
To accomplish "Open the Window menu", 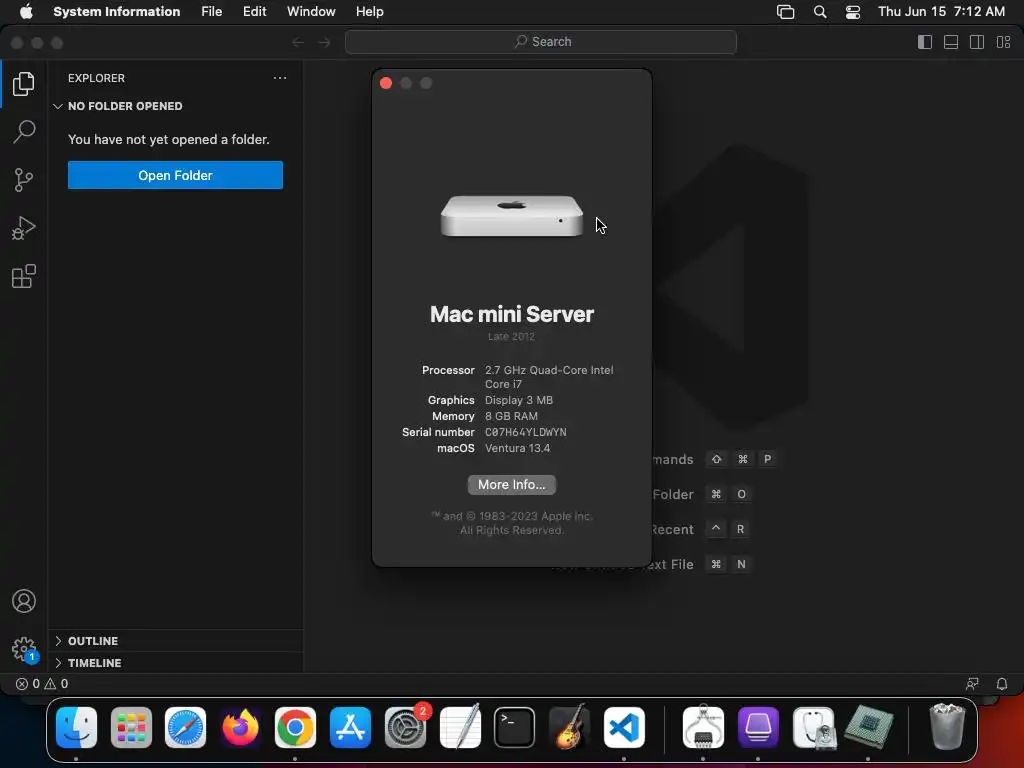I will [311, 12].
